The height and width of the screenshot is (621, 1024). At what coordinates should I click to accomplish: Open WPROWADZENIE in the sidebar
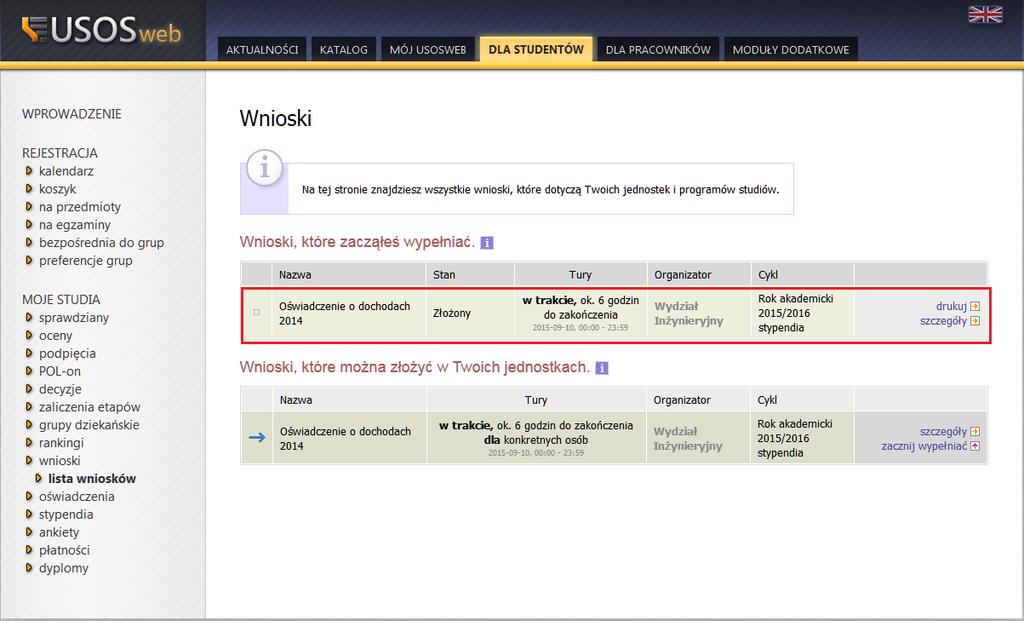72,114
